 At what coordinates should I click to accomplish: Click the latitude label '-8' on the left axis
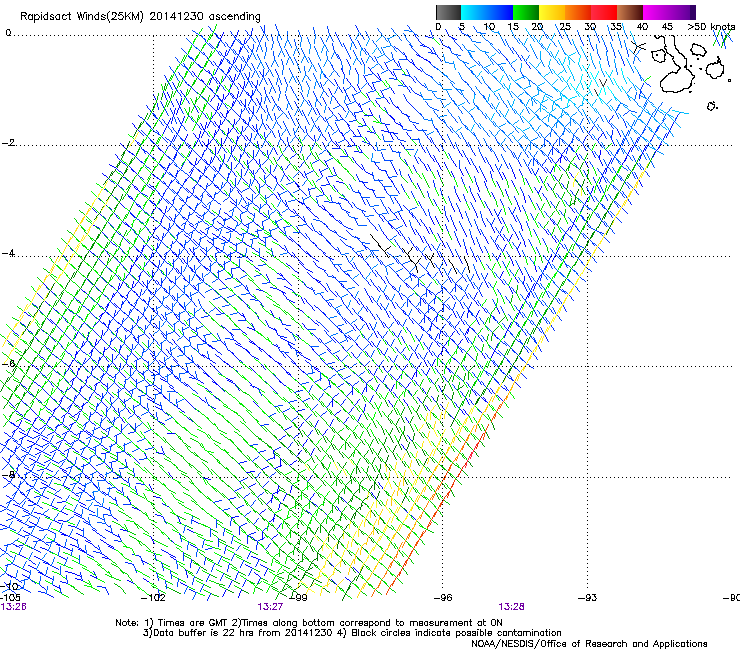click(x=8, y=474)
